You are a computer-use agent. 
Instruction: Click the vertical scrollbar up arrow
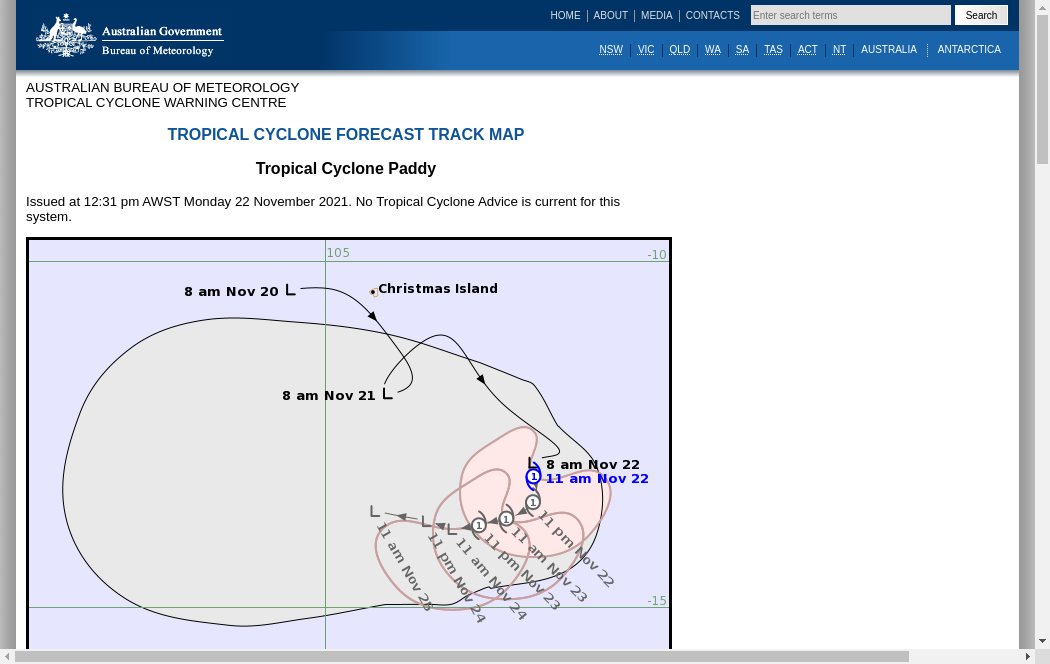coord(1042,7)
